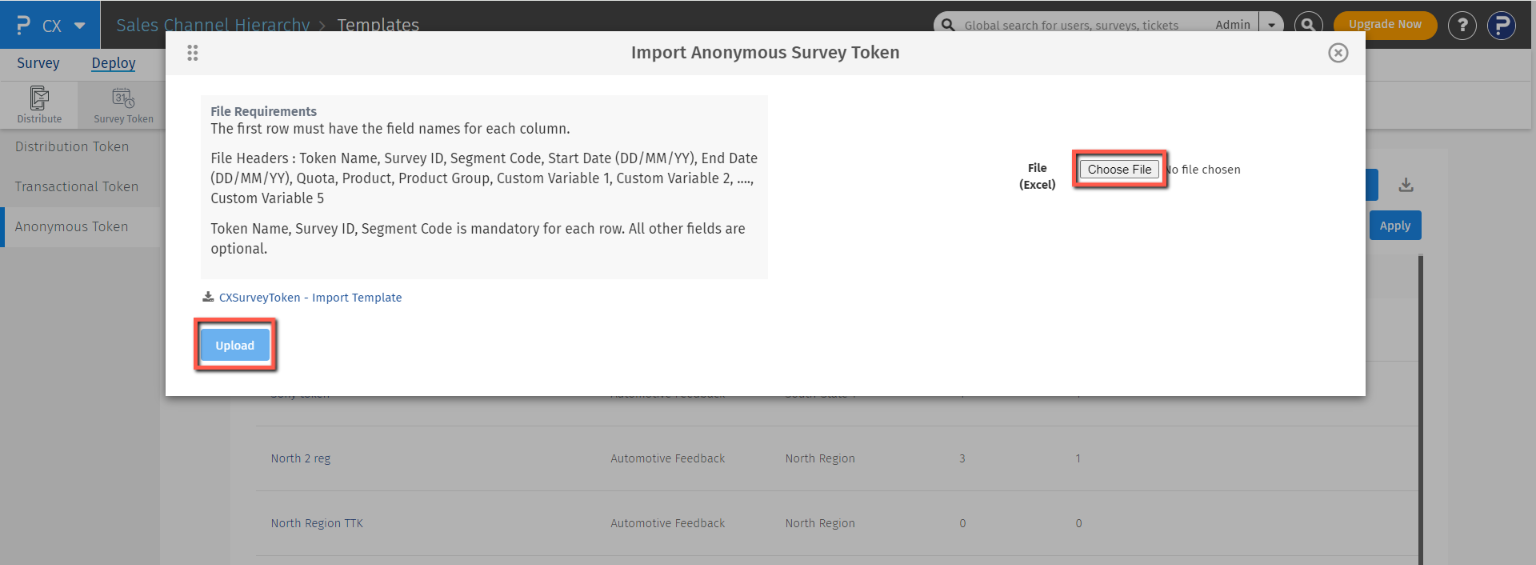Switch to the Survey tab
Viewport: 1536px width, 565px height.
coord(38,63)
